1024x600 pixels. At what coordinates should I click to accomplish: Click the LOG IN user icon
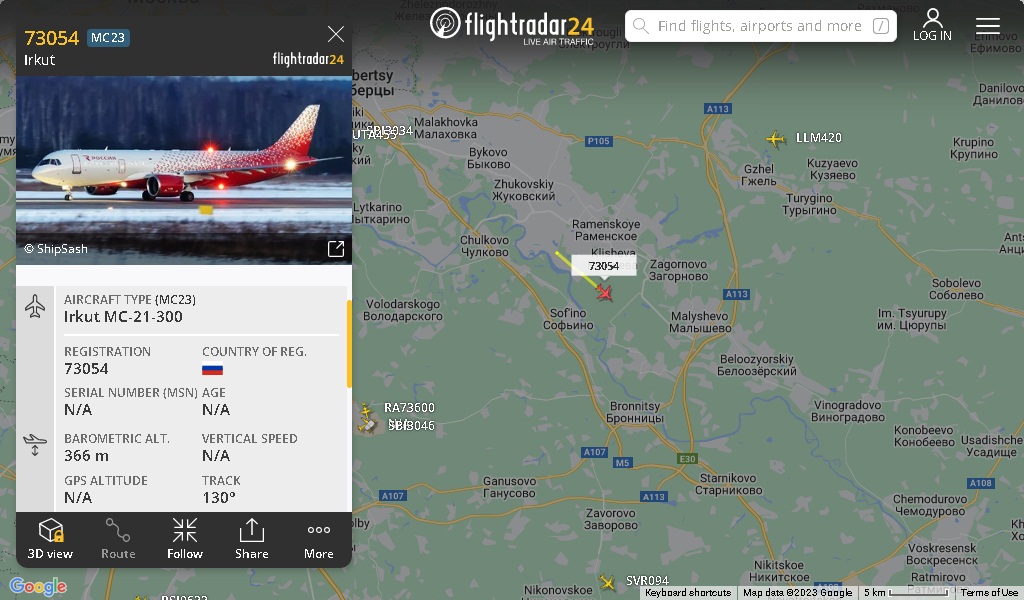click(x=932, y=25)
